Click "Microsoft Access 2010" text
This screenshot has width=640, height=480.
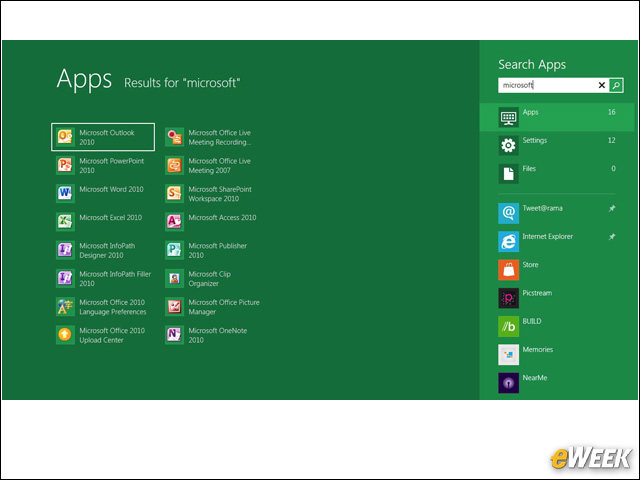[222, 218]
